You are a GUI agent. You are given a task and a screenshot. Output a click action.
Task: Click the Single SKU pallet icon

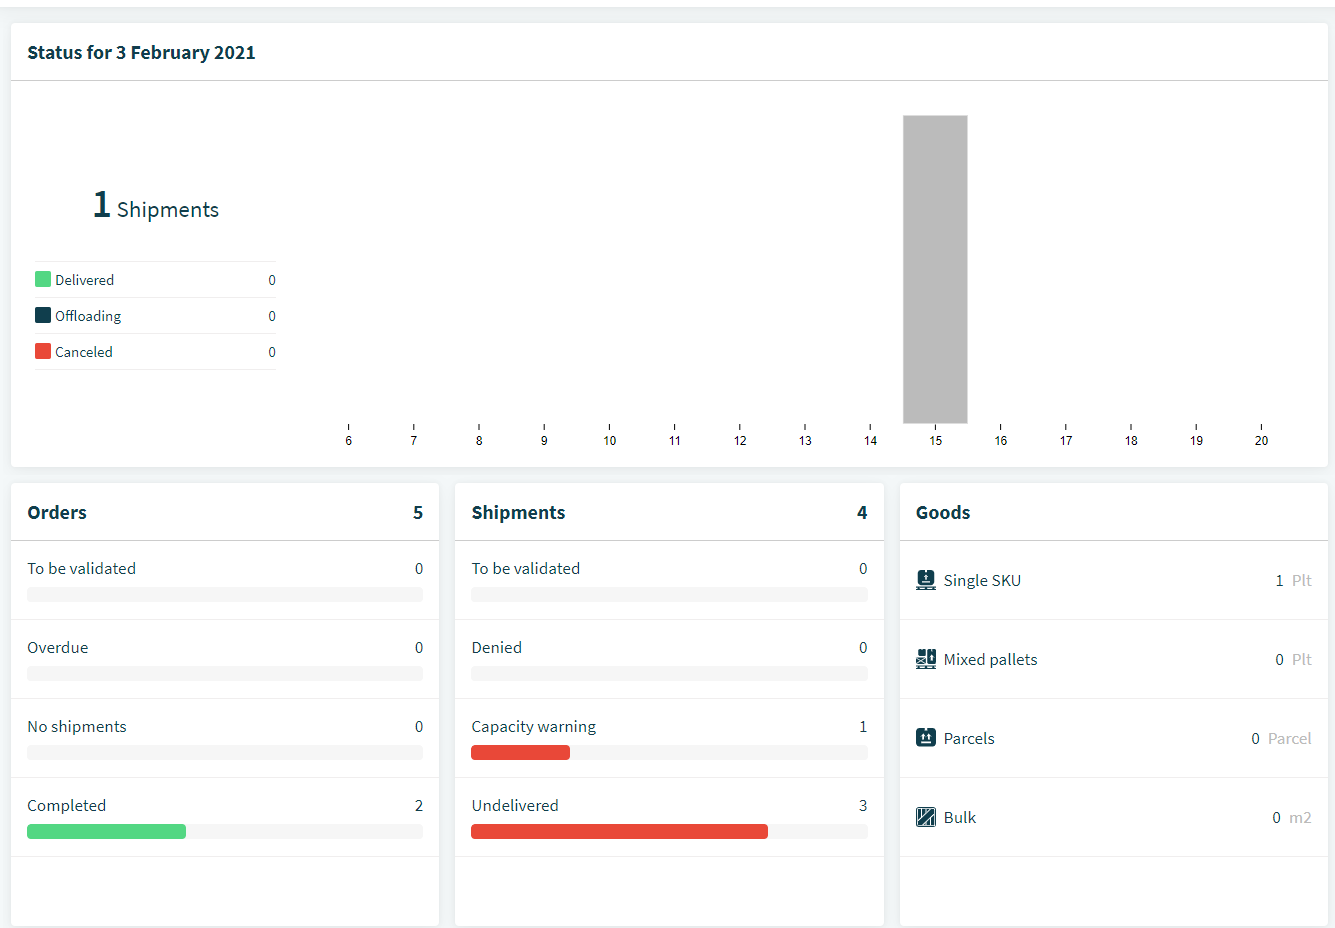coord(926,580)
